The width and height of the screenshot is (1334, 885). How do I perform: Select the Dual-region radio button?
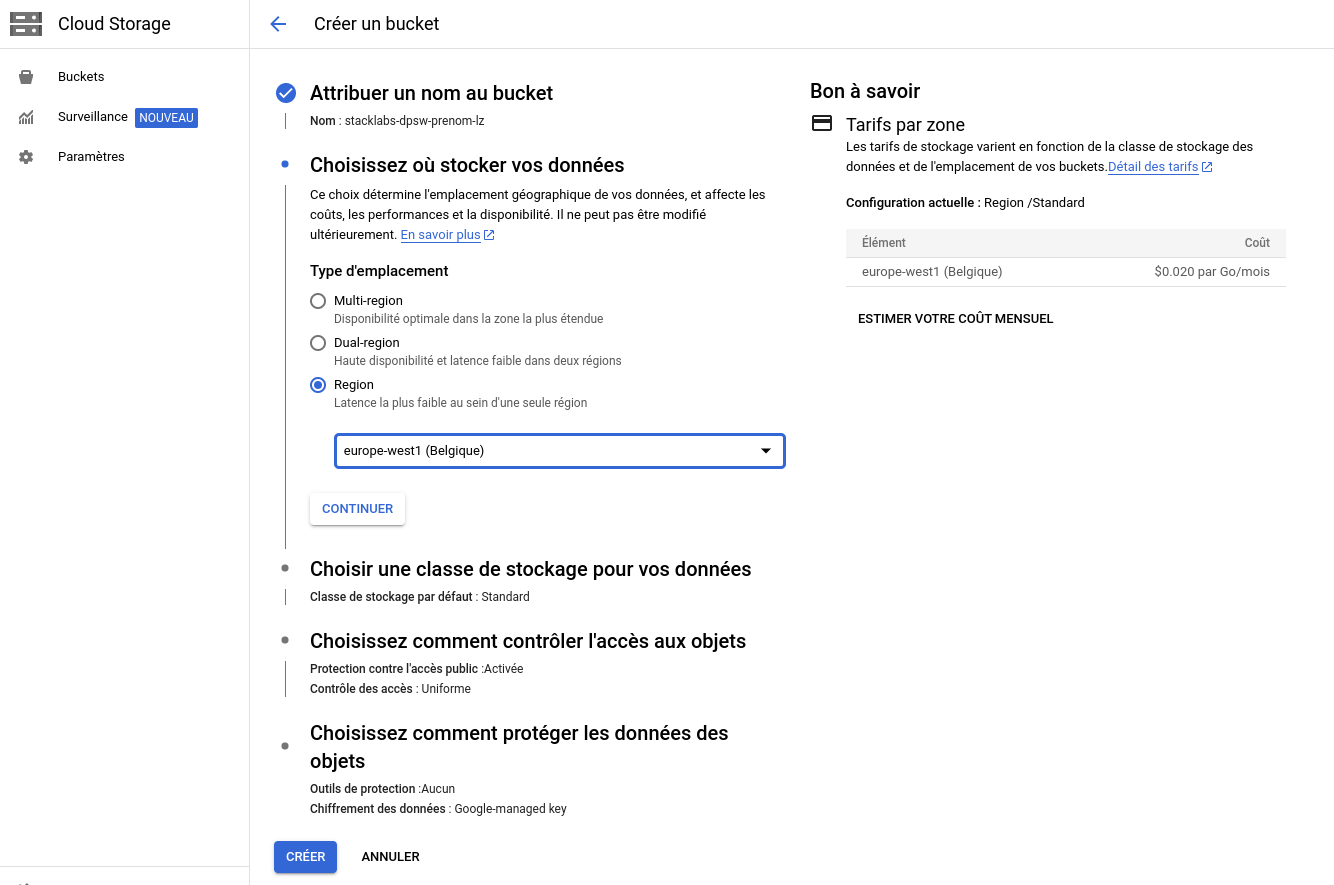click(318, 343)
